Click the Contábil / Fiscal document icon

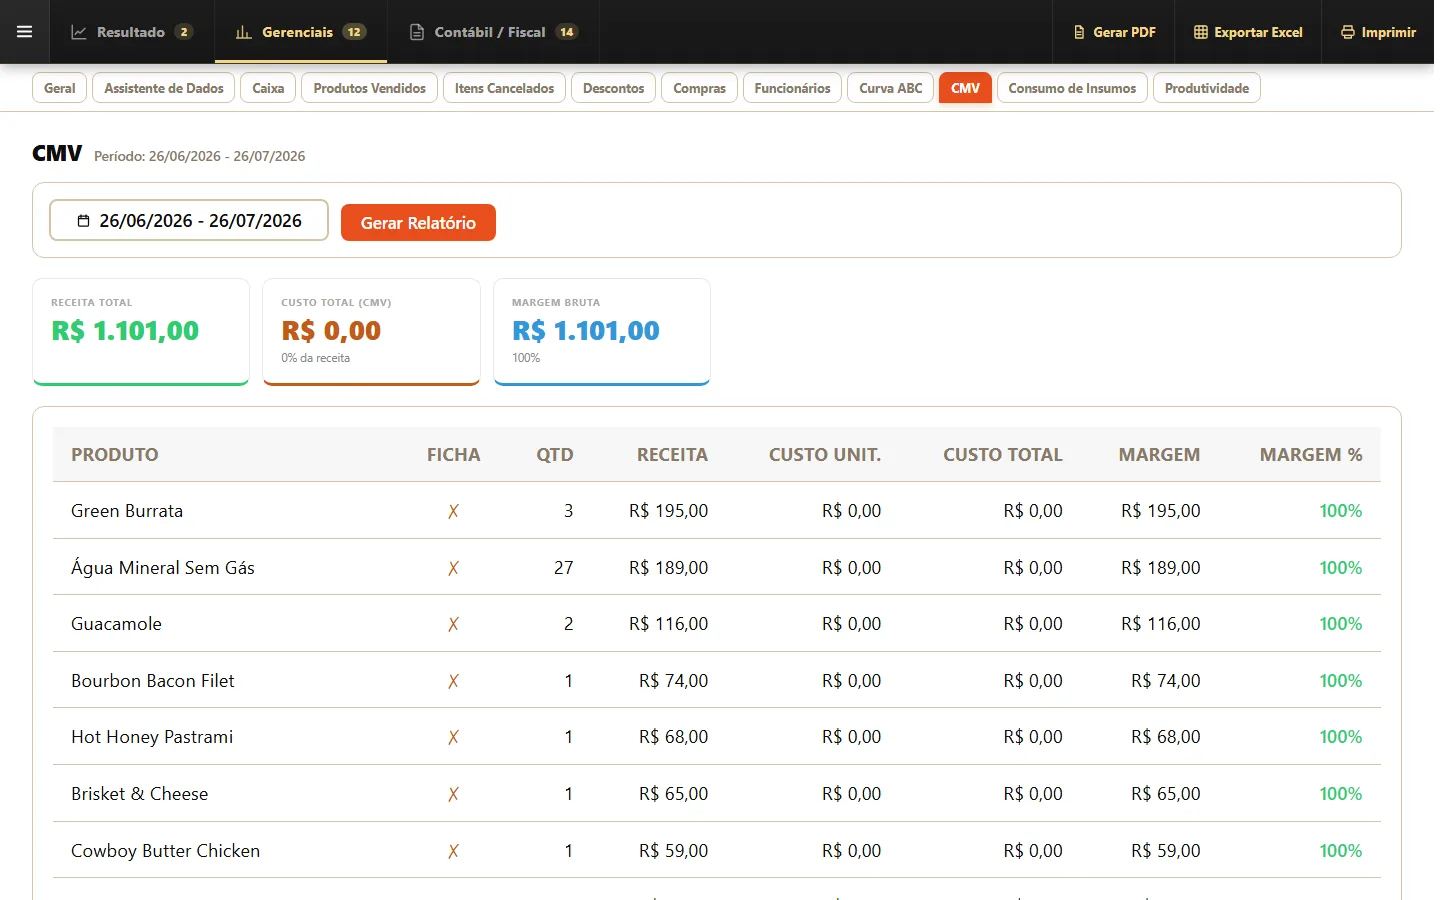tap(417, 32)
